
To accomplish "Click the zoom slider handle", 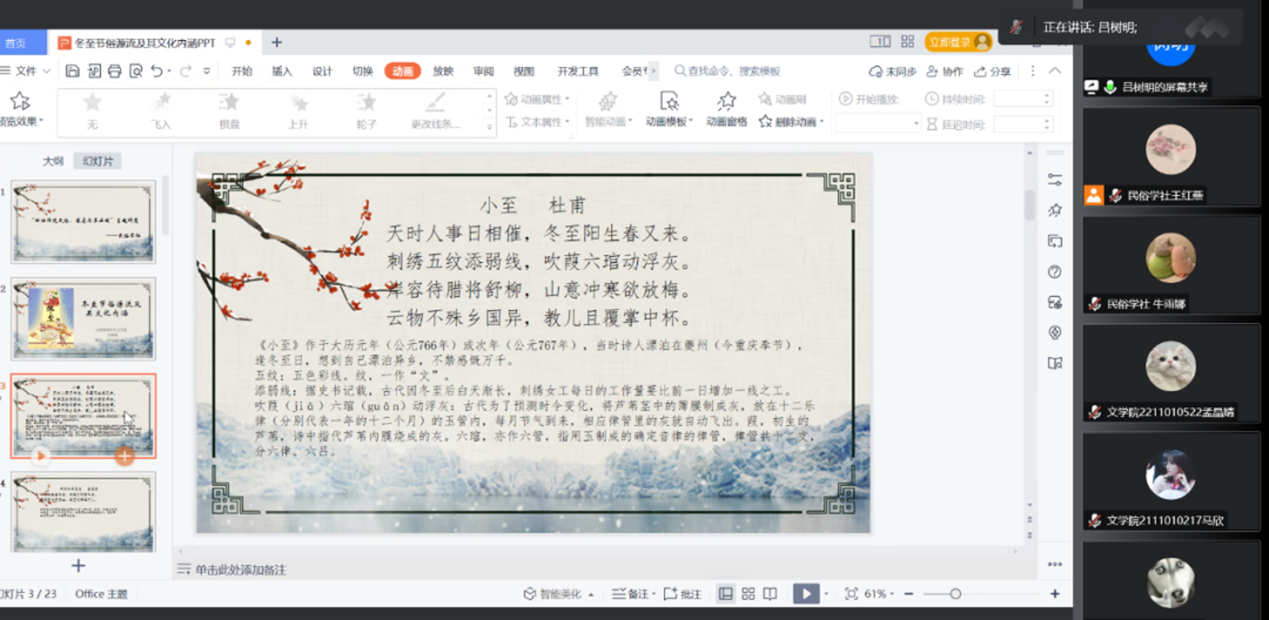I will pyautogui.click(x=956, y=594).
